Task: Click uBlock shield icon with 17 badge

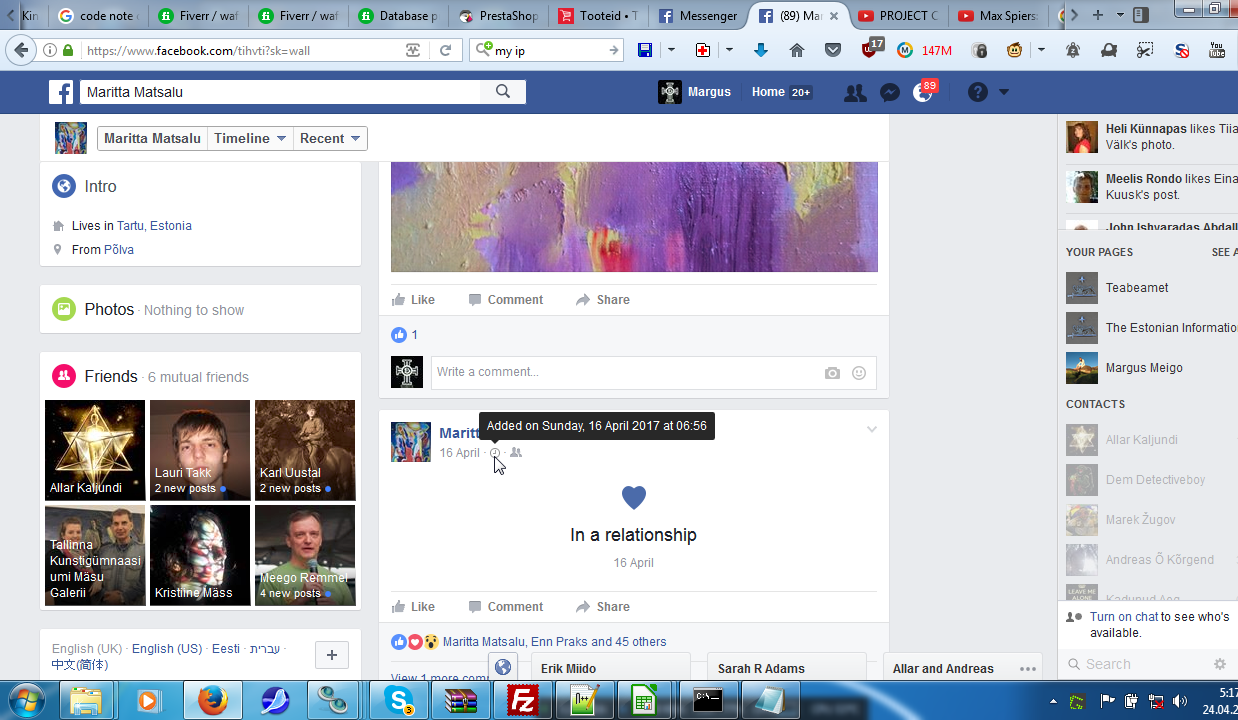Action: pos(871,48)
